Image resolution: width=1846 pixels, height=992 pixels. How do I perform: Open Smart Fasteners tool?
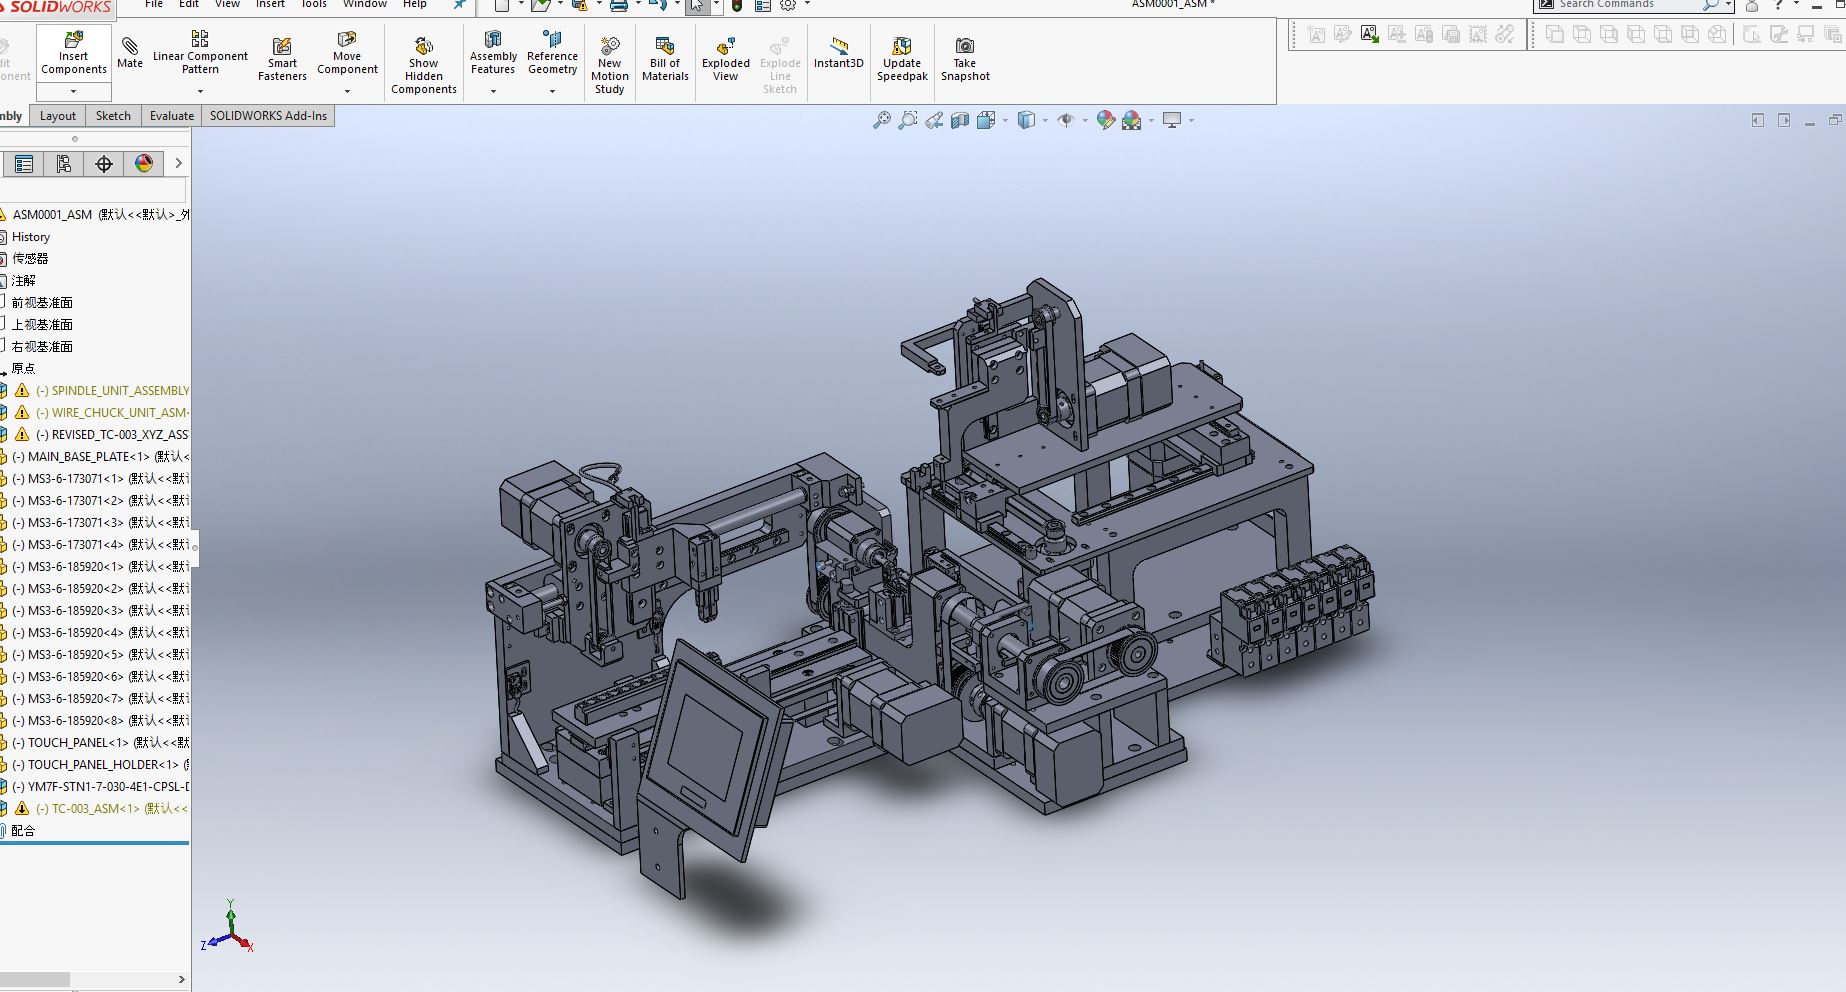tap(282, 60)
